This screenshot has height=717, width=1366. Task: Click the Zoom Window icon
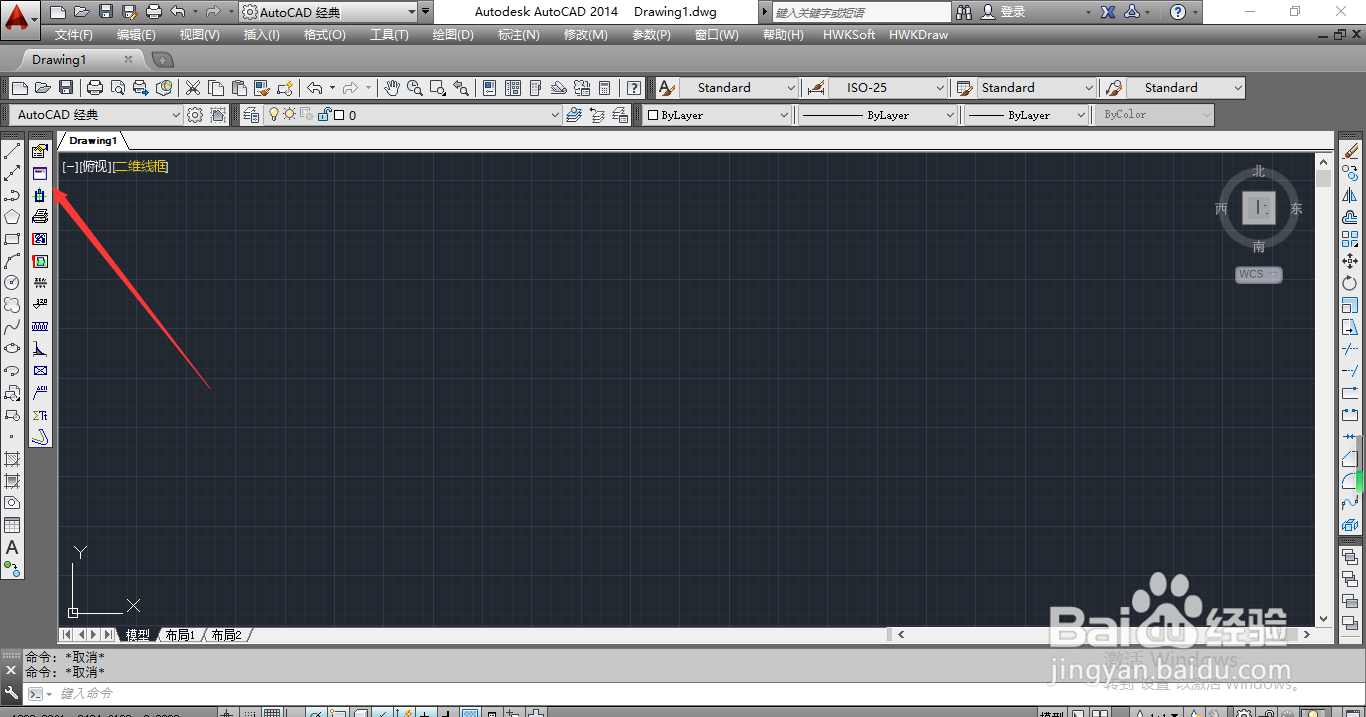[437, 88]
